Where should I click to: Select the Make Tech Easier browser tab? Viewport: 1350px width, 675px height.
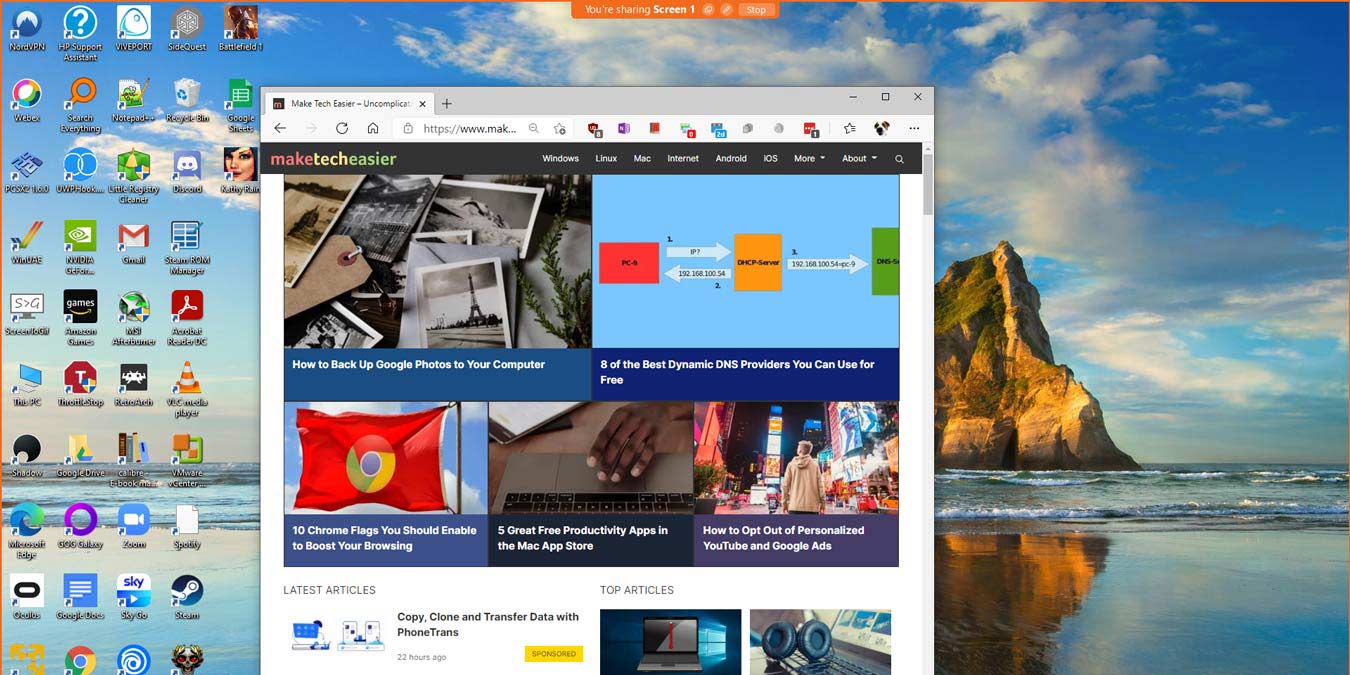(x=349, y=103)
